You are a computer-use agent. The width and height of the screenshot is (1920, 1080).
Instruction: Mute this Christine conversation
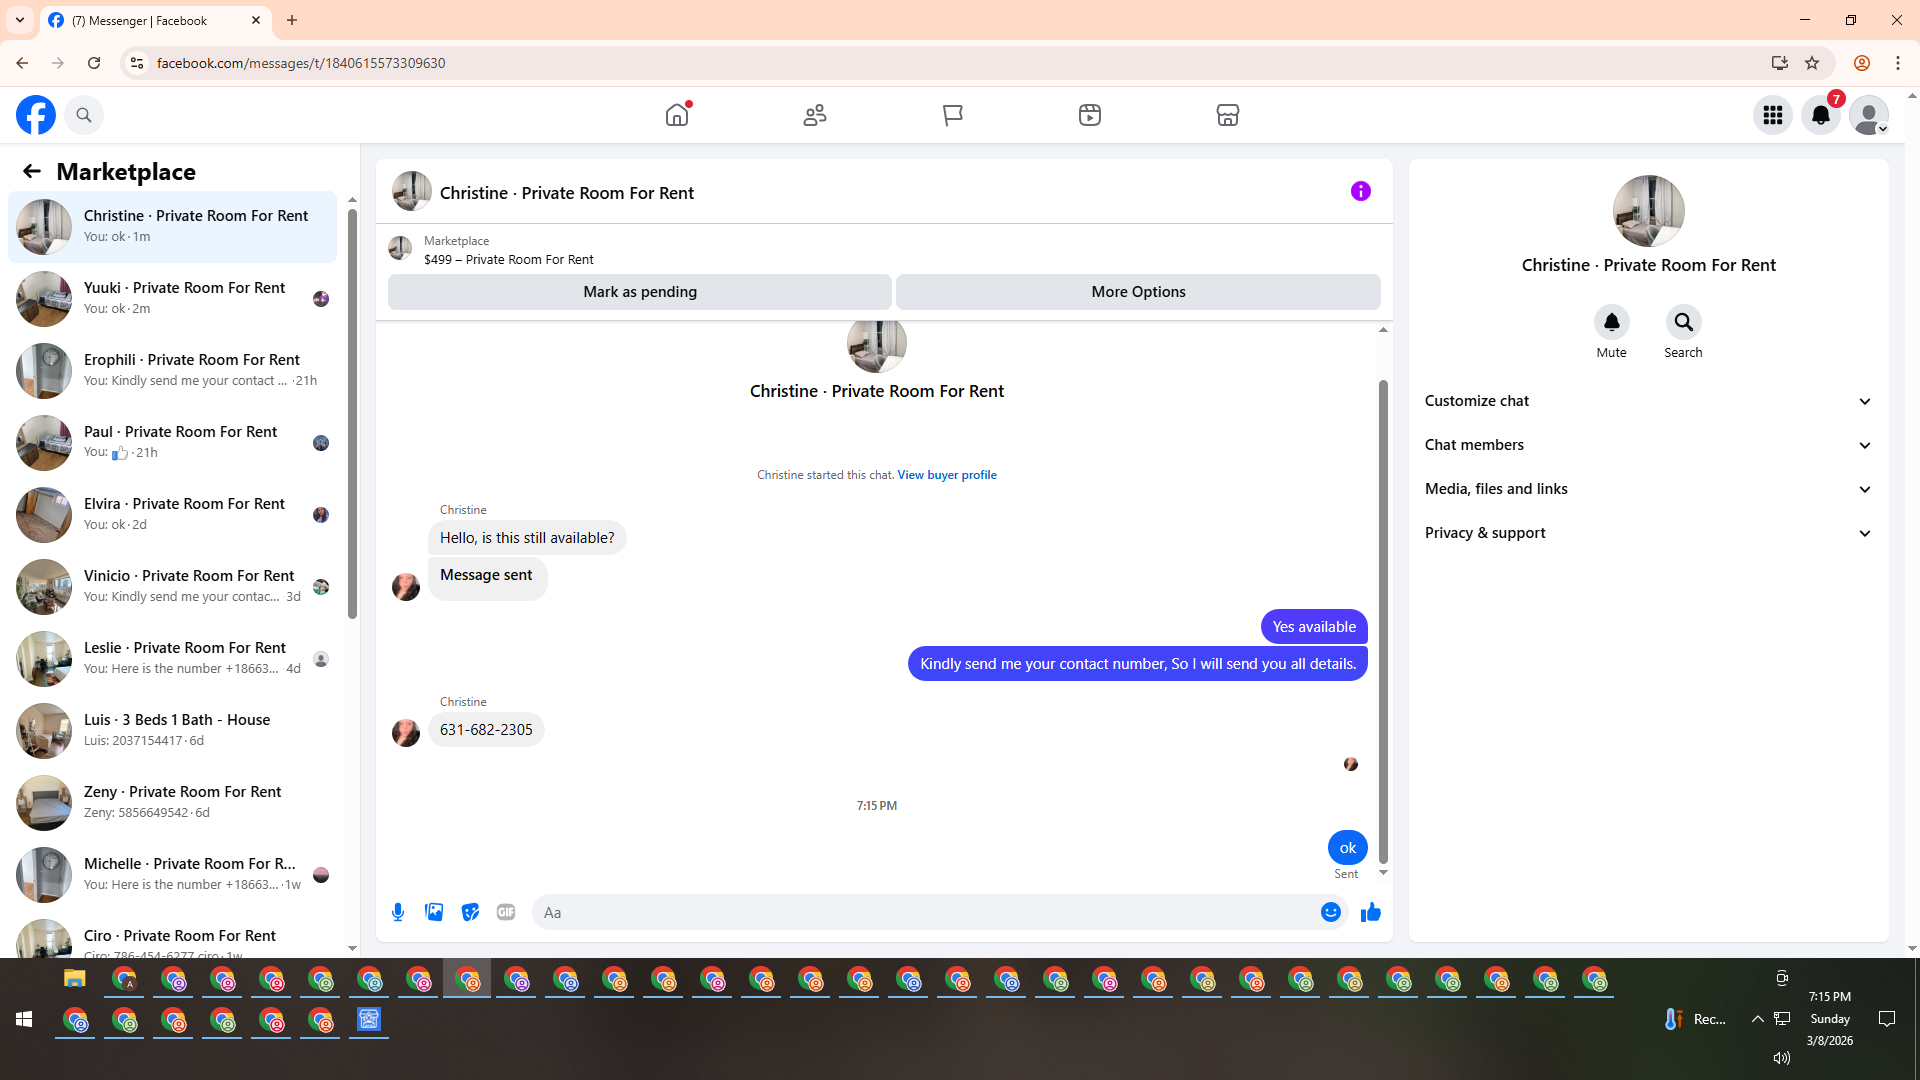click(1611, 323)
